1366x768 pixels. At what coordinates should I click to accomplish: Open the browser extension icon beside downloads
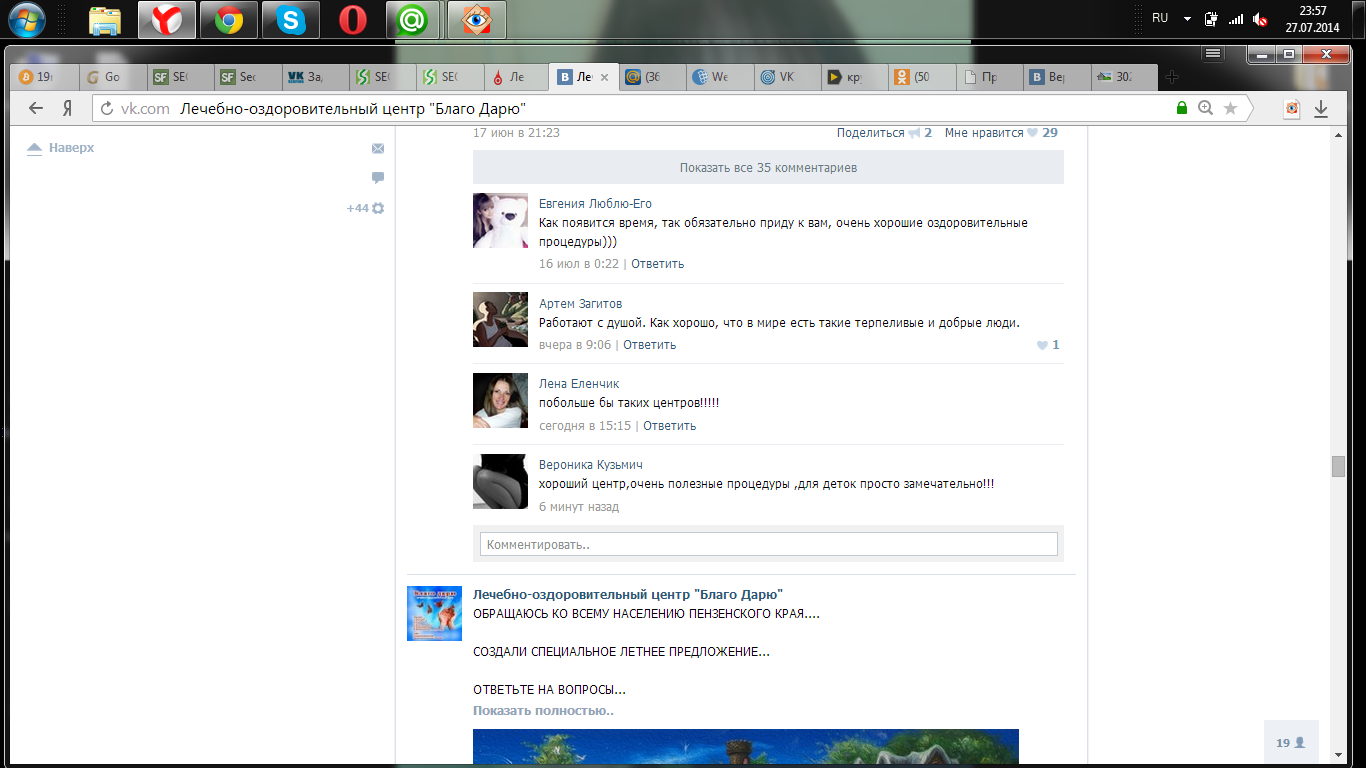coord(1291,108)
